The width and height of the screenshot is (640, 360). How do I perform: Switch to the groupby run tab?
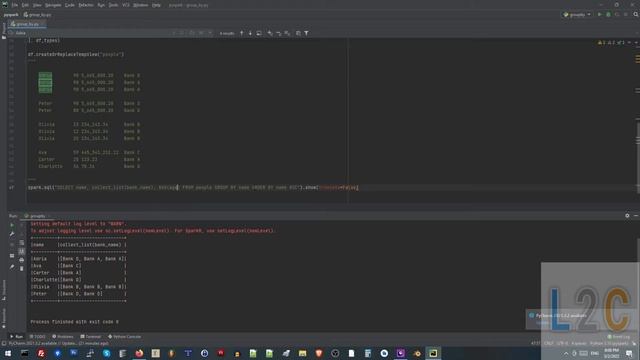(x=37, y=216)
